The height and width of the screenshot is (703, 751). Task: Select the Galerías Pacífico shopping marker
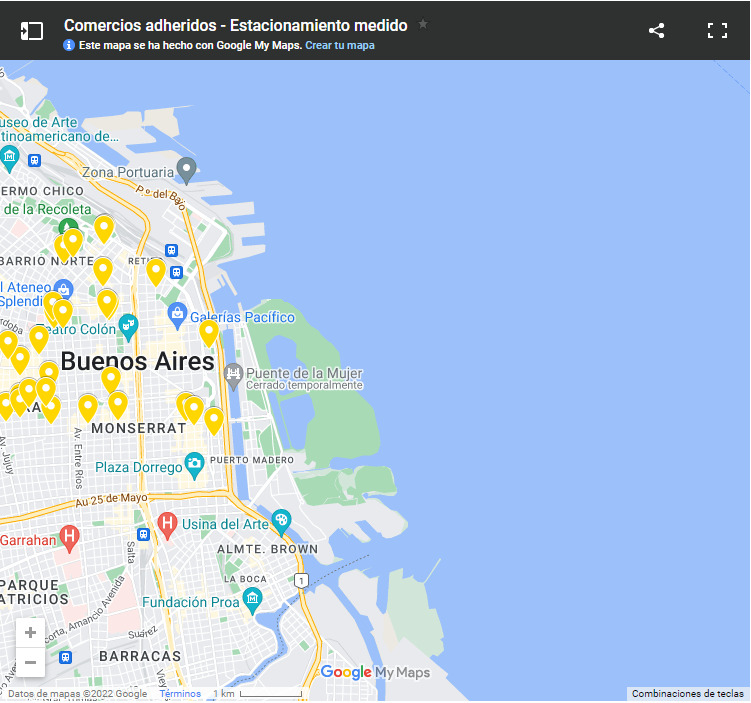coord(178,315)
